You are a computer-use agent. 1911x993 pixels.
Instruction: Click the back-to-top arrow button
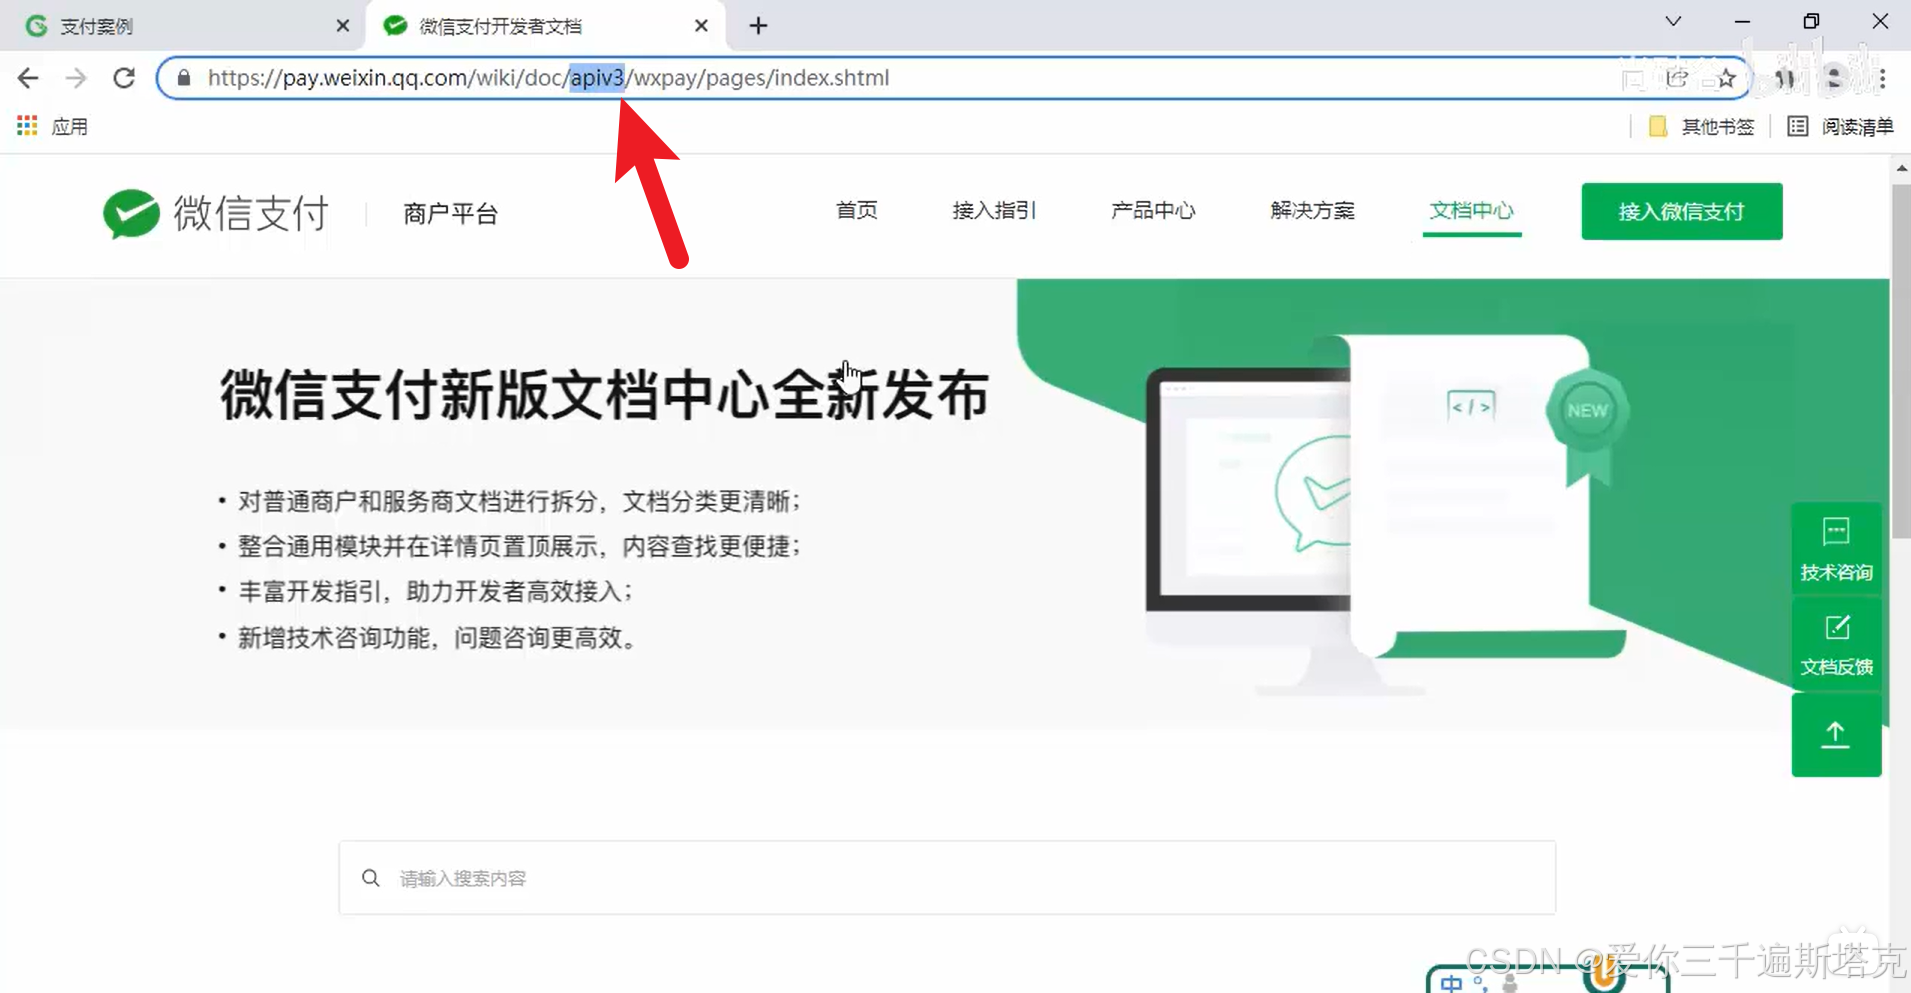[x=1836, y=735]
